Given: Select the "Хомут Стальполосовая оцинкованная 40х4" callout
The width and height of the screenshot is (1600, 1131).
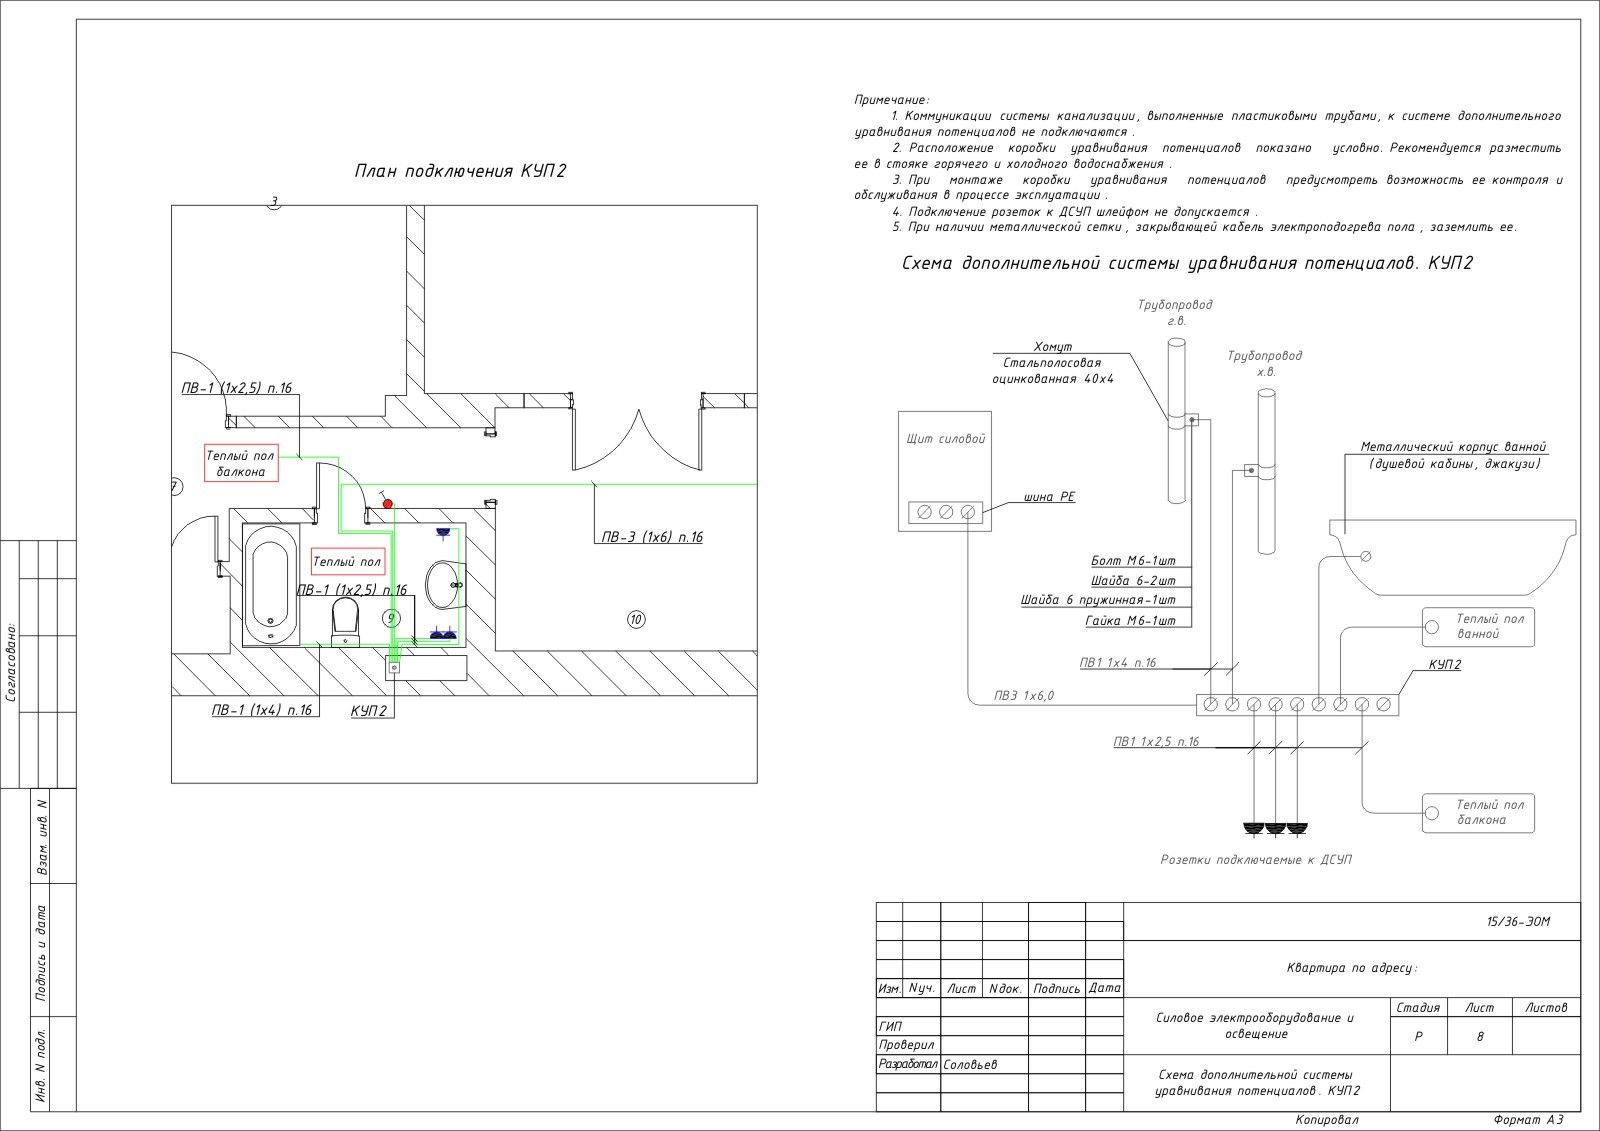Looking at the screenshot, I should pyautogui.click(x=1053, y=363).
